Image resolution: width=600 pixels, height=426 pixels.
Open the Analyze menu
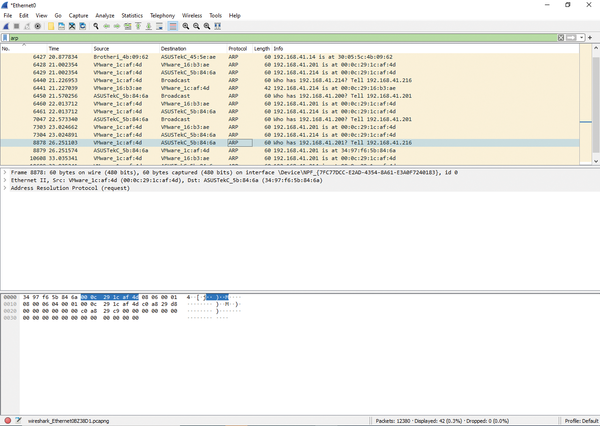click(x=105, y=16)
